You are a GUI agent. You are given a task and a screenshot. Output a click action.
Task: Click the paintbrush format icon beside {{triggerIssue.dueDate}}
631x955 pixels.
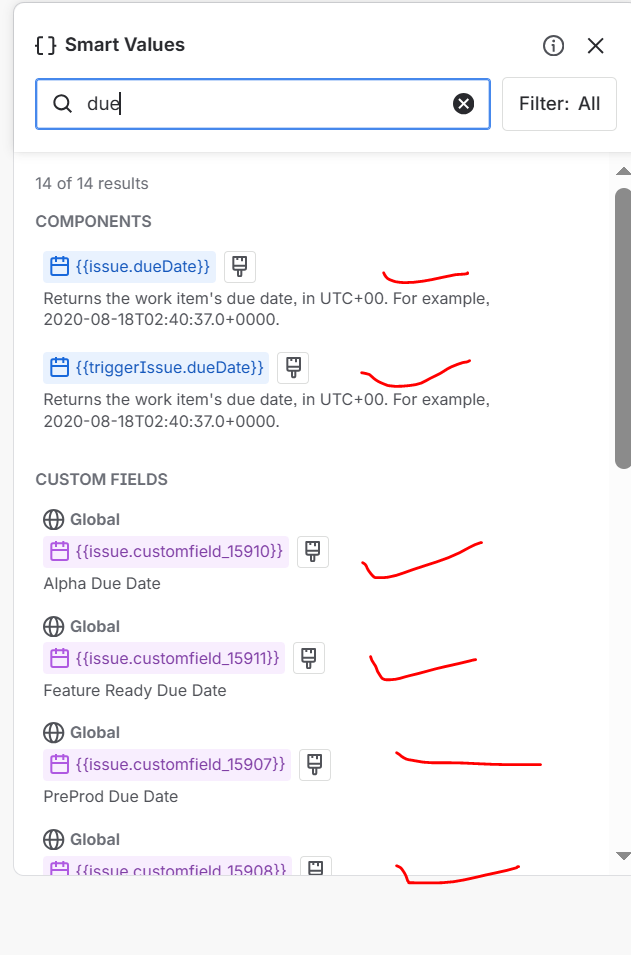[x=292, y=367]
